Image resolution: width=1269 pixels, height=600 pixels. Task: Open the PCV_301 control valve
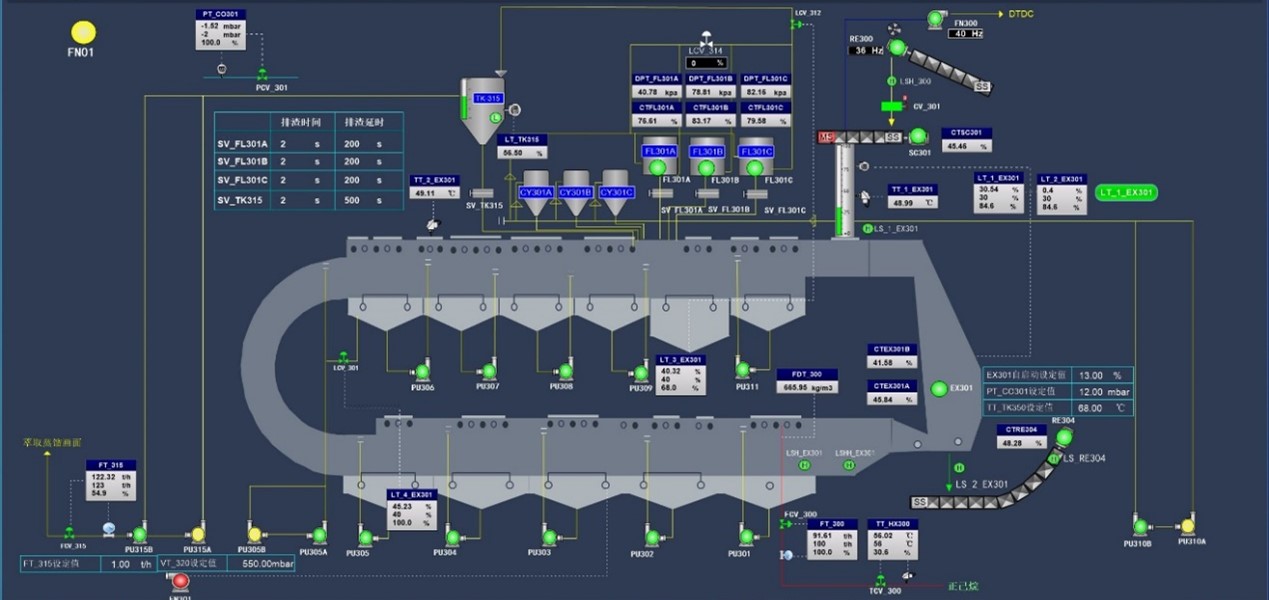pyautogui.click(x=262, y=74)
